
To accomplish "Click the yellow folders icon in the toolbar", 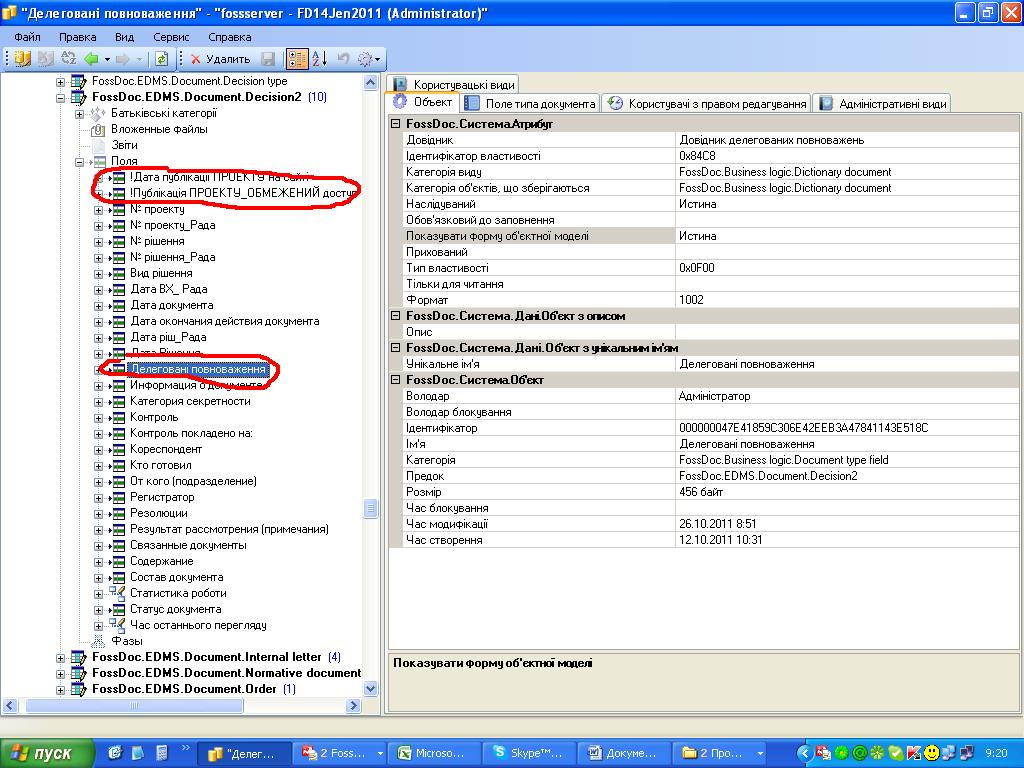I will click(22, 59).
